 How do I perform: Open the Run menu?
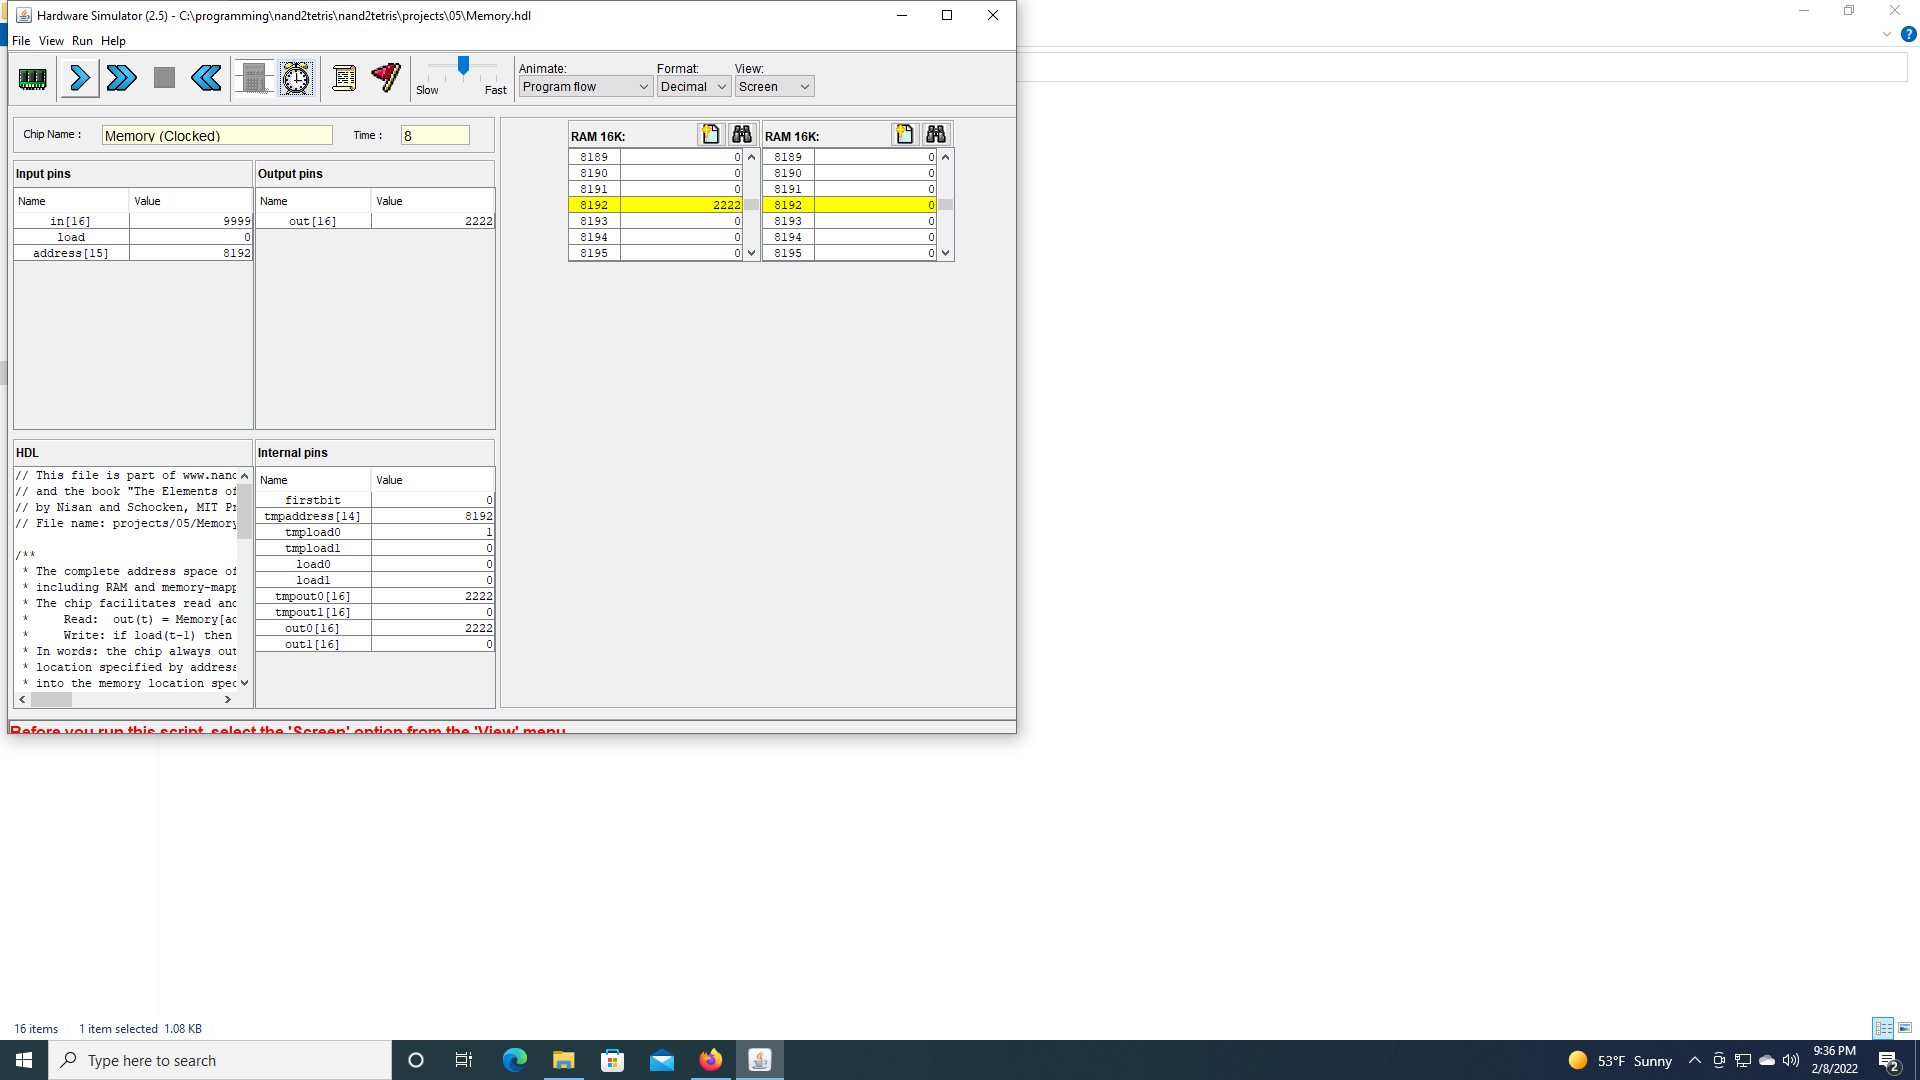(x=82, y=41)
